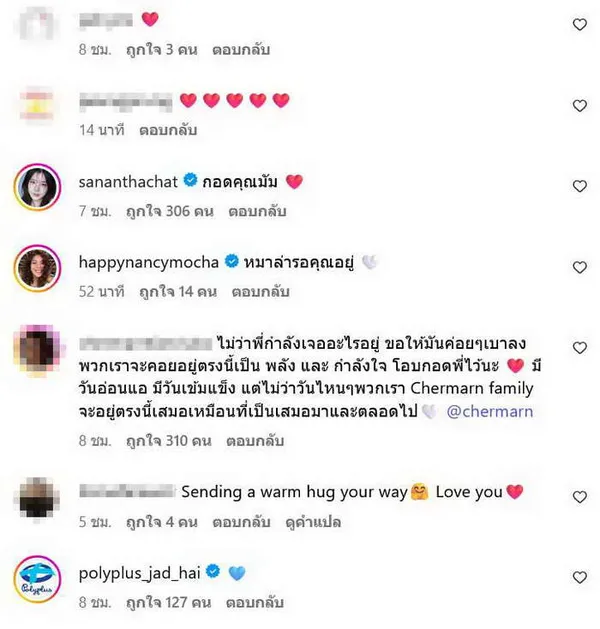
Task: Reply to polyplus_jad_hai comment via ตอบกลับ
Action: click(x=255, y=603)
